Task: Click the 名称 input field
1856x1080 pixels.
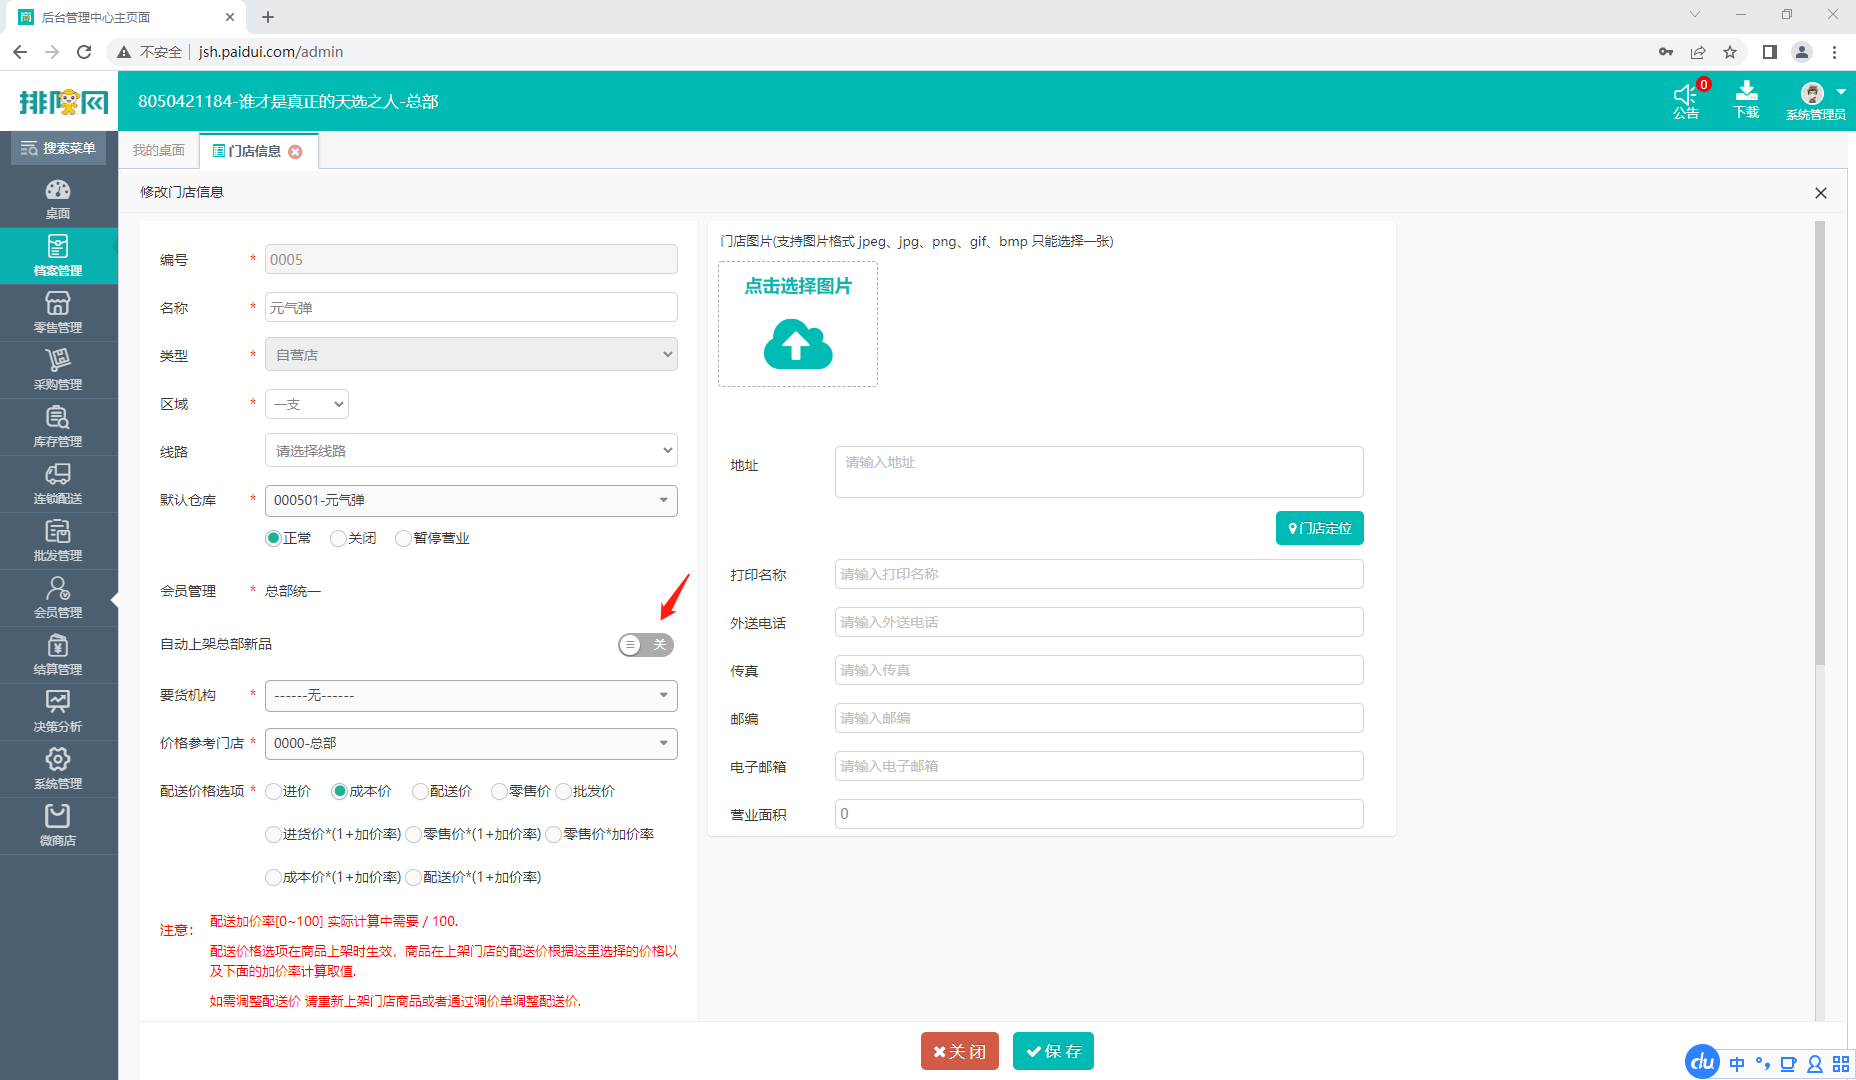Action: (x=471, y=307)
